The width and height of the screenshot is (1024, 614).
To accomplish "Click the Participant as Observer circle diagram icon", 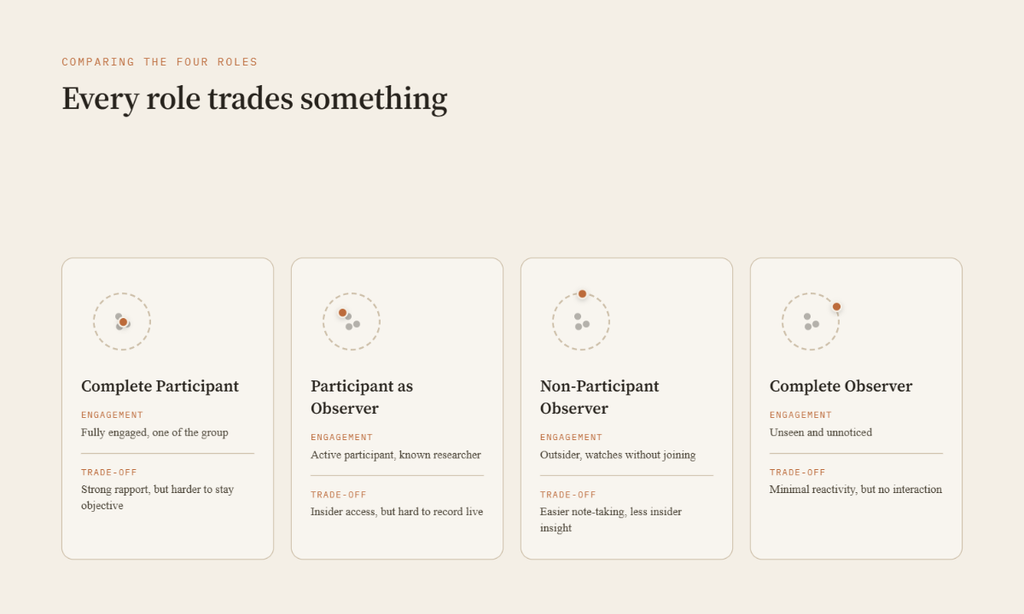I will 351,321.
